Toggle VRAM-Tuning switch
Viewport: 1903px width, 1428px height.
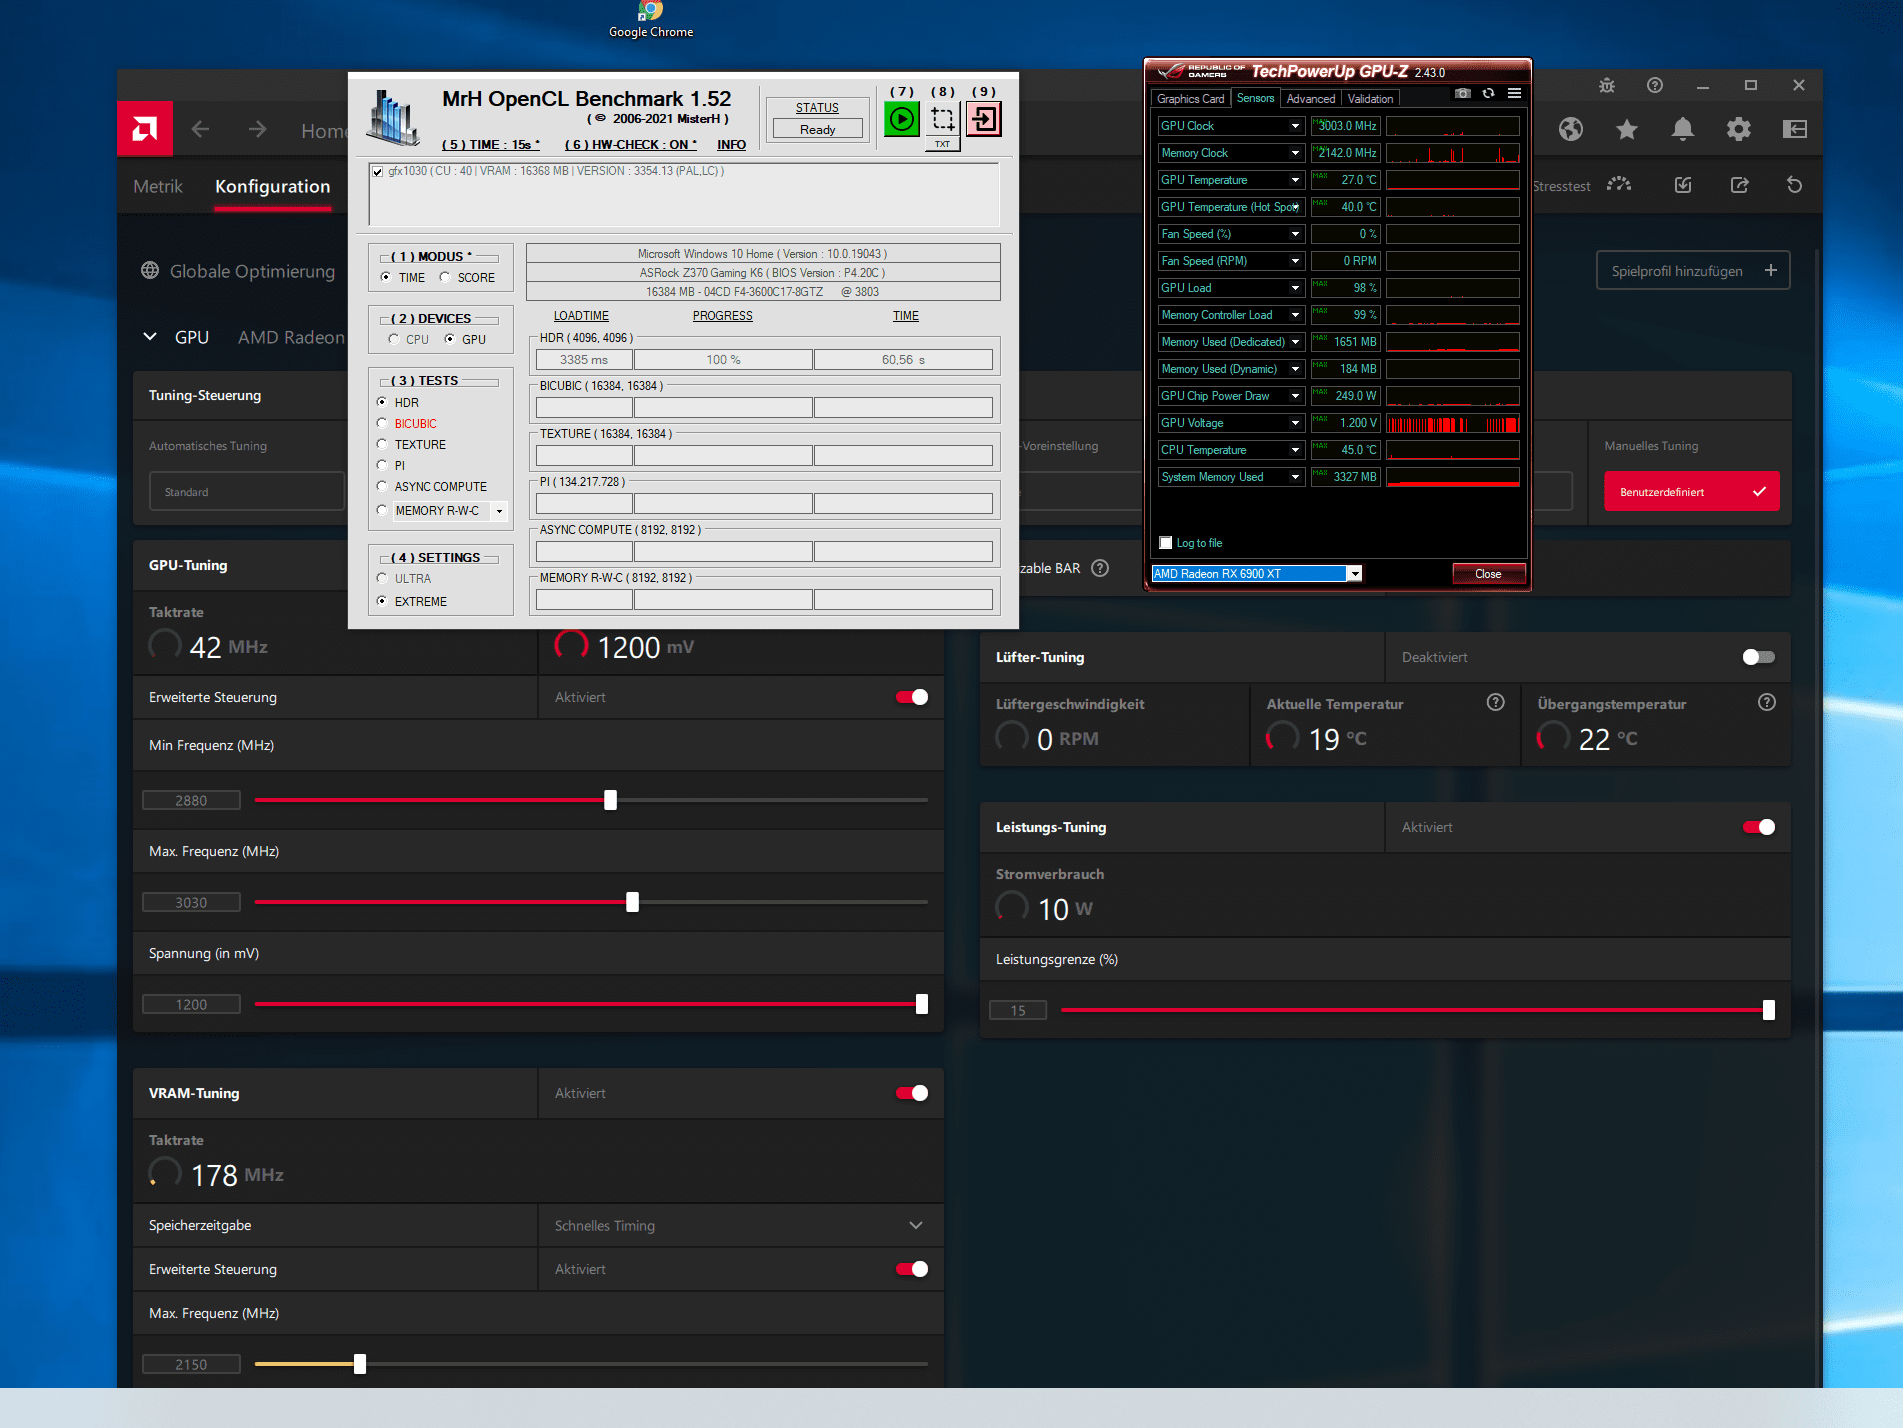click(911, 1093)
